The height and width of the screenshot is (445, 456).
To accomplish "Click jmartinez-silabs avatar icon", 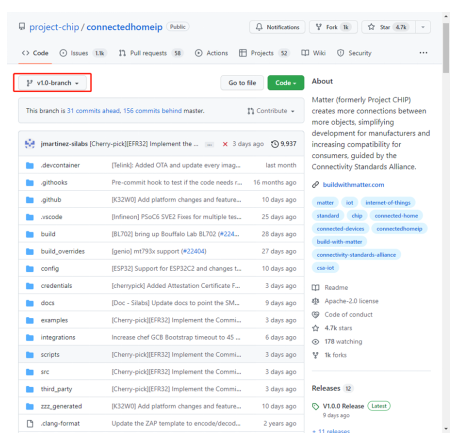I will (30, 144).
